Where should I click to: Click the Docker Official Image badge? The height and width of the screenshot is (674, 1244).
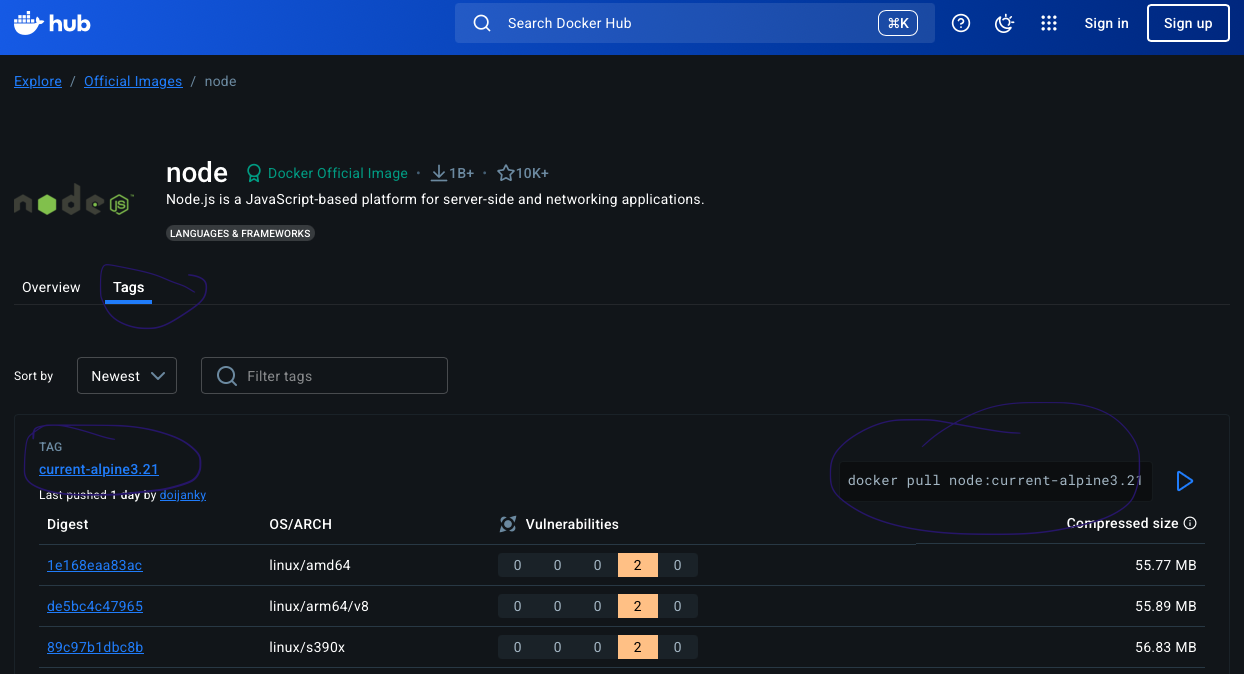point(327,173)
